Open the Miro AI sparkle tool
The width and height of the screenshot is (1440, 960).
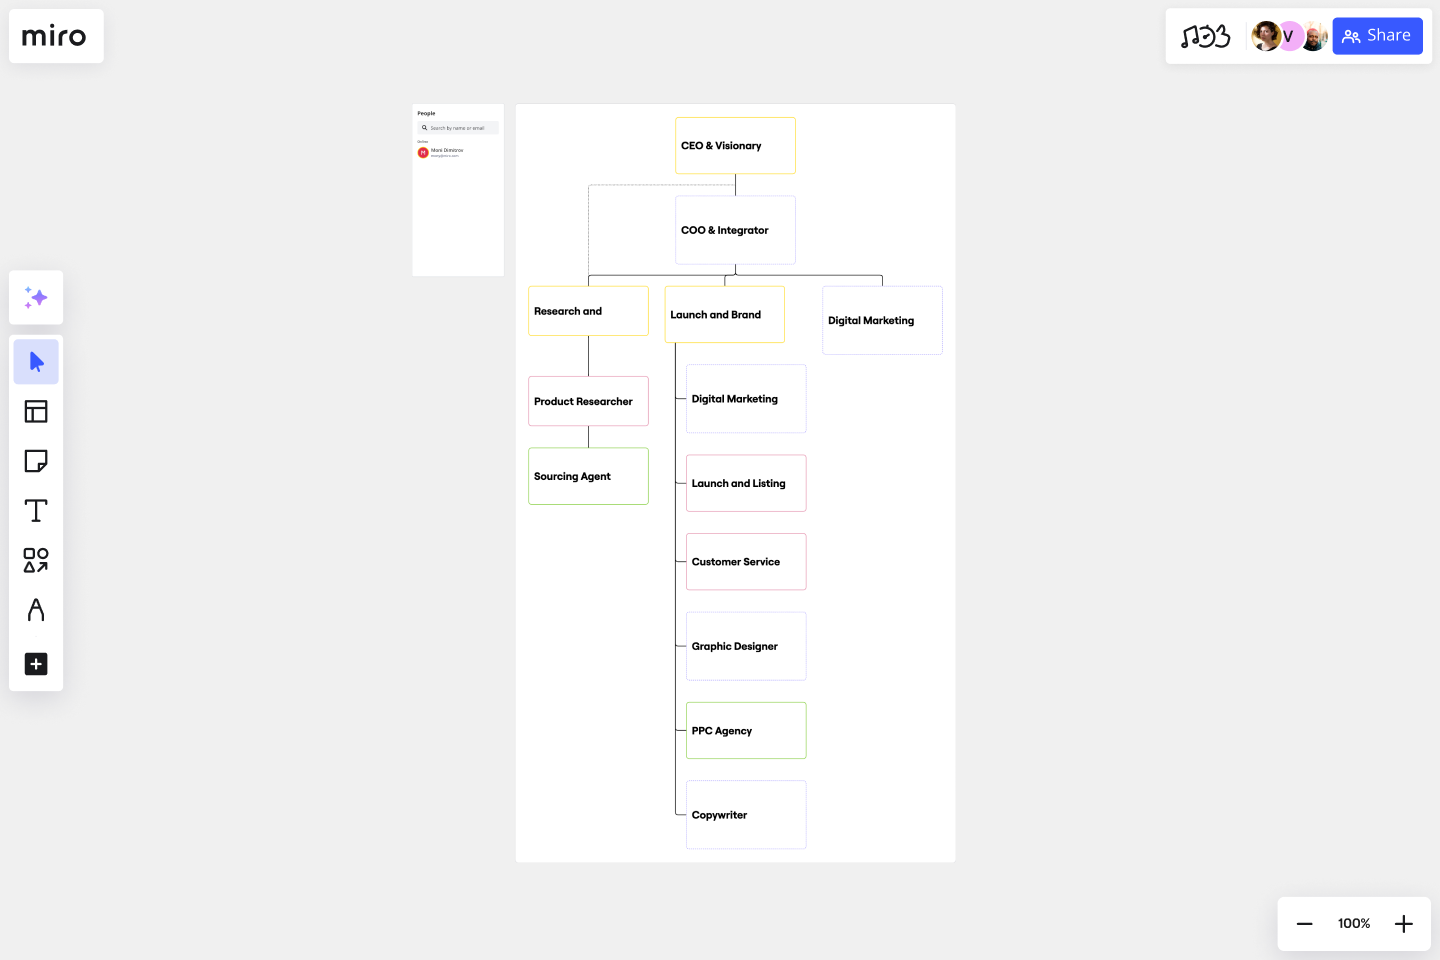(36, 298)
